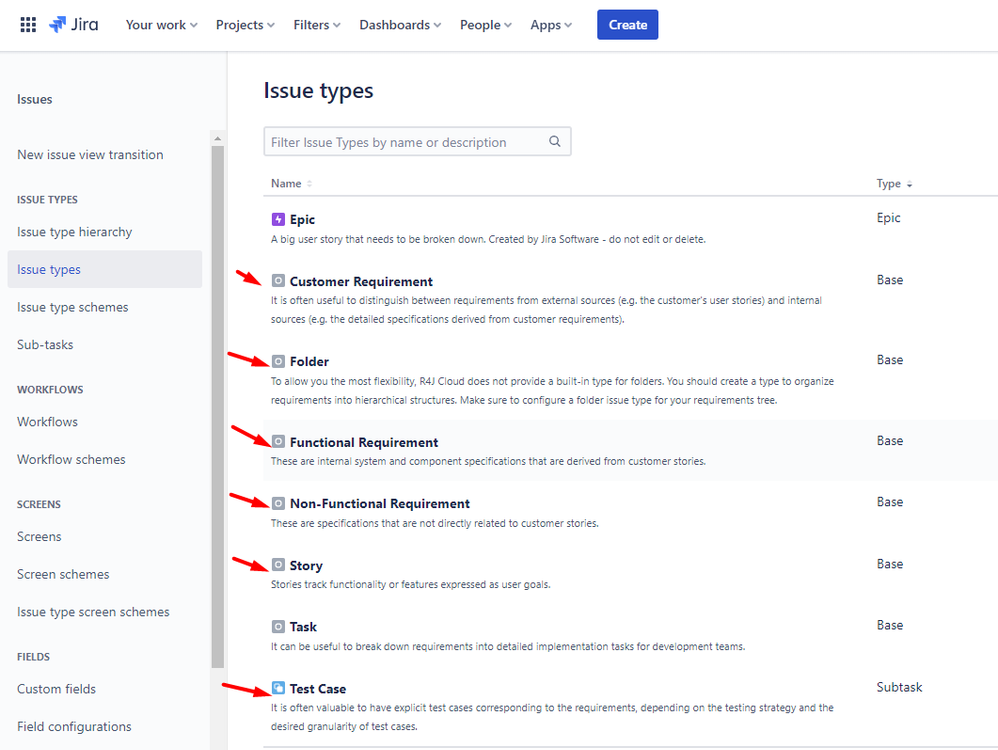998x750 pixels.
Task: Open the Dashboards dropdown
Action: (400, 25)
